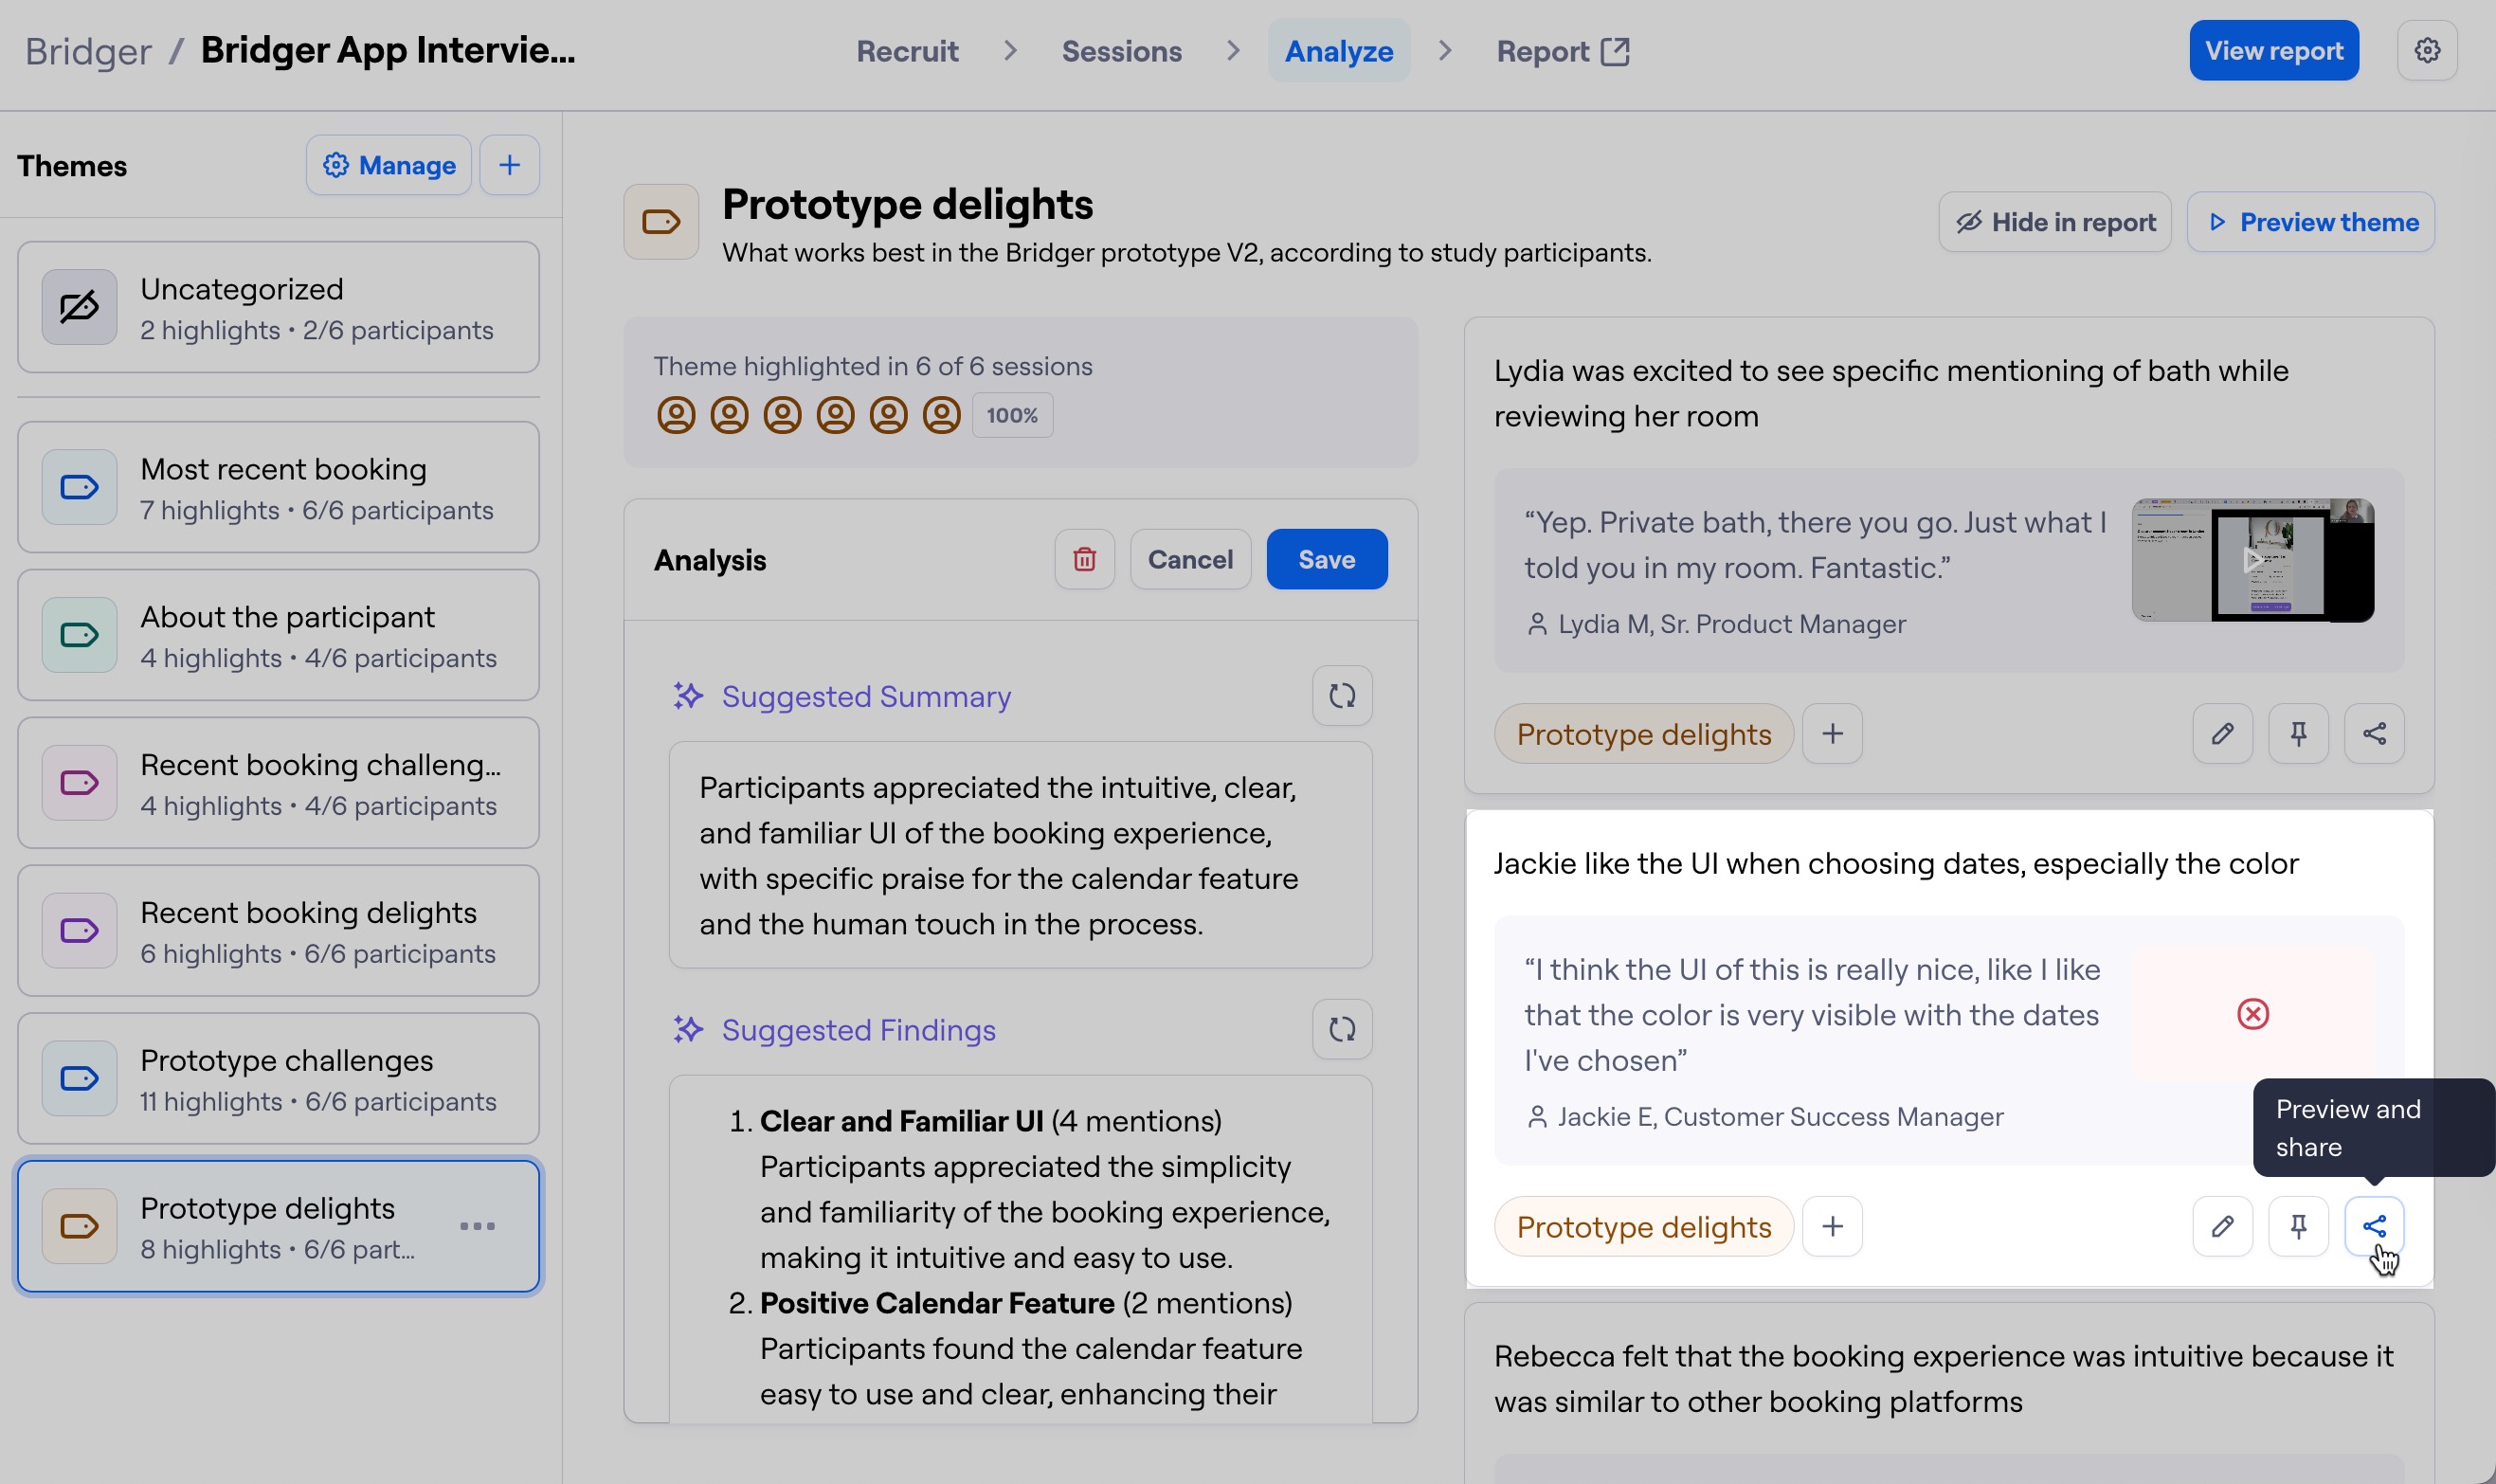Cancel analysis editing

click(x=1190, y=559)
